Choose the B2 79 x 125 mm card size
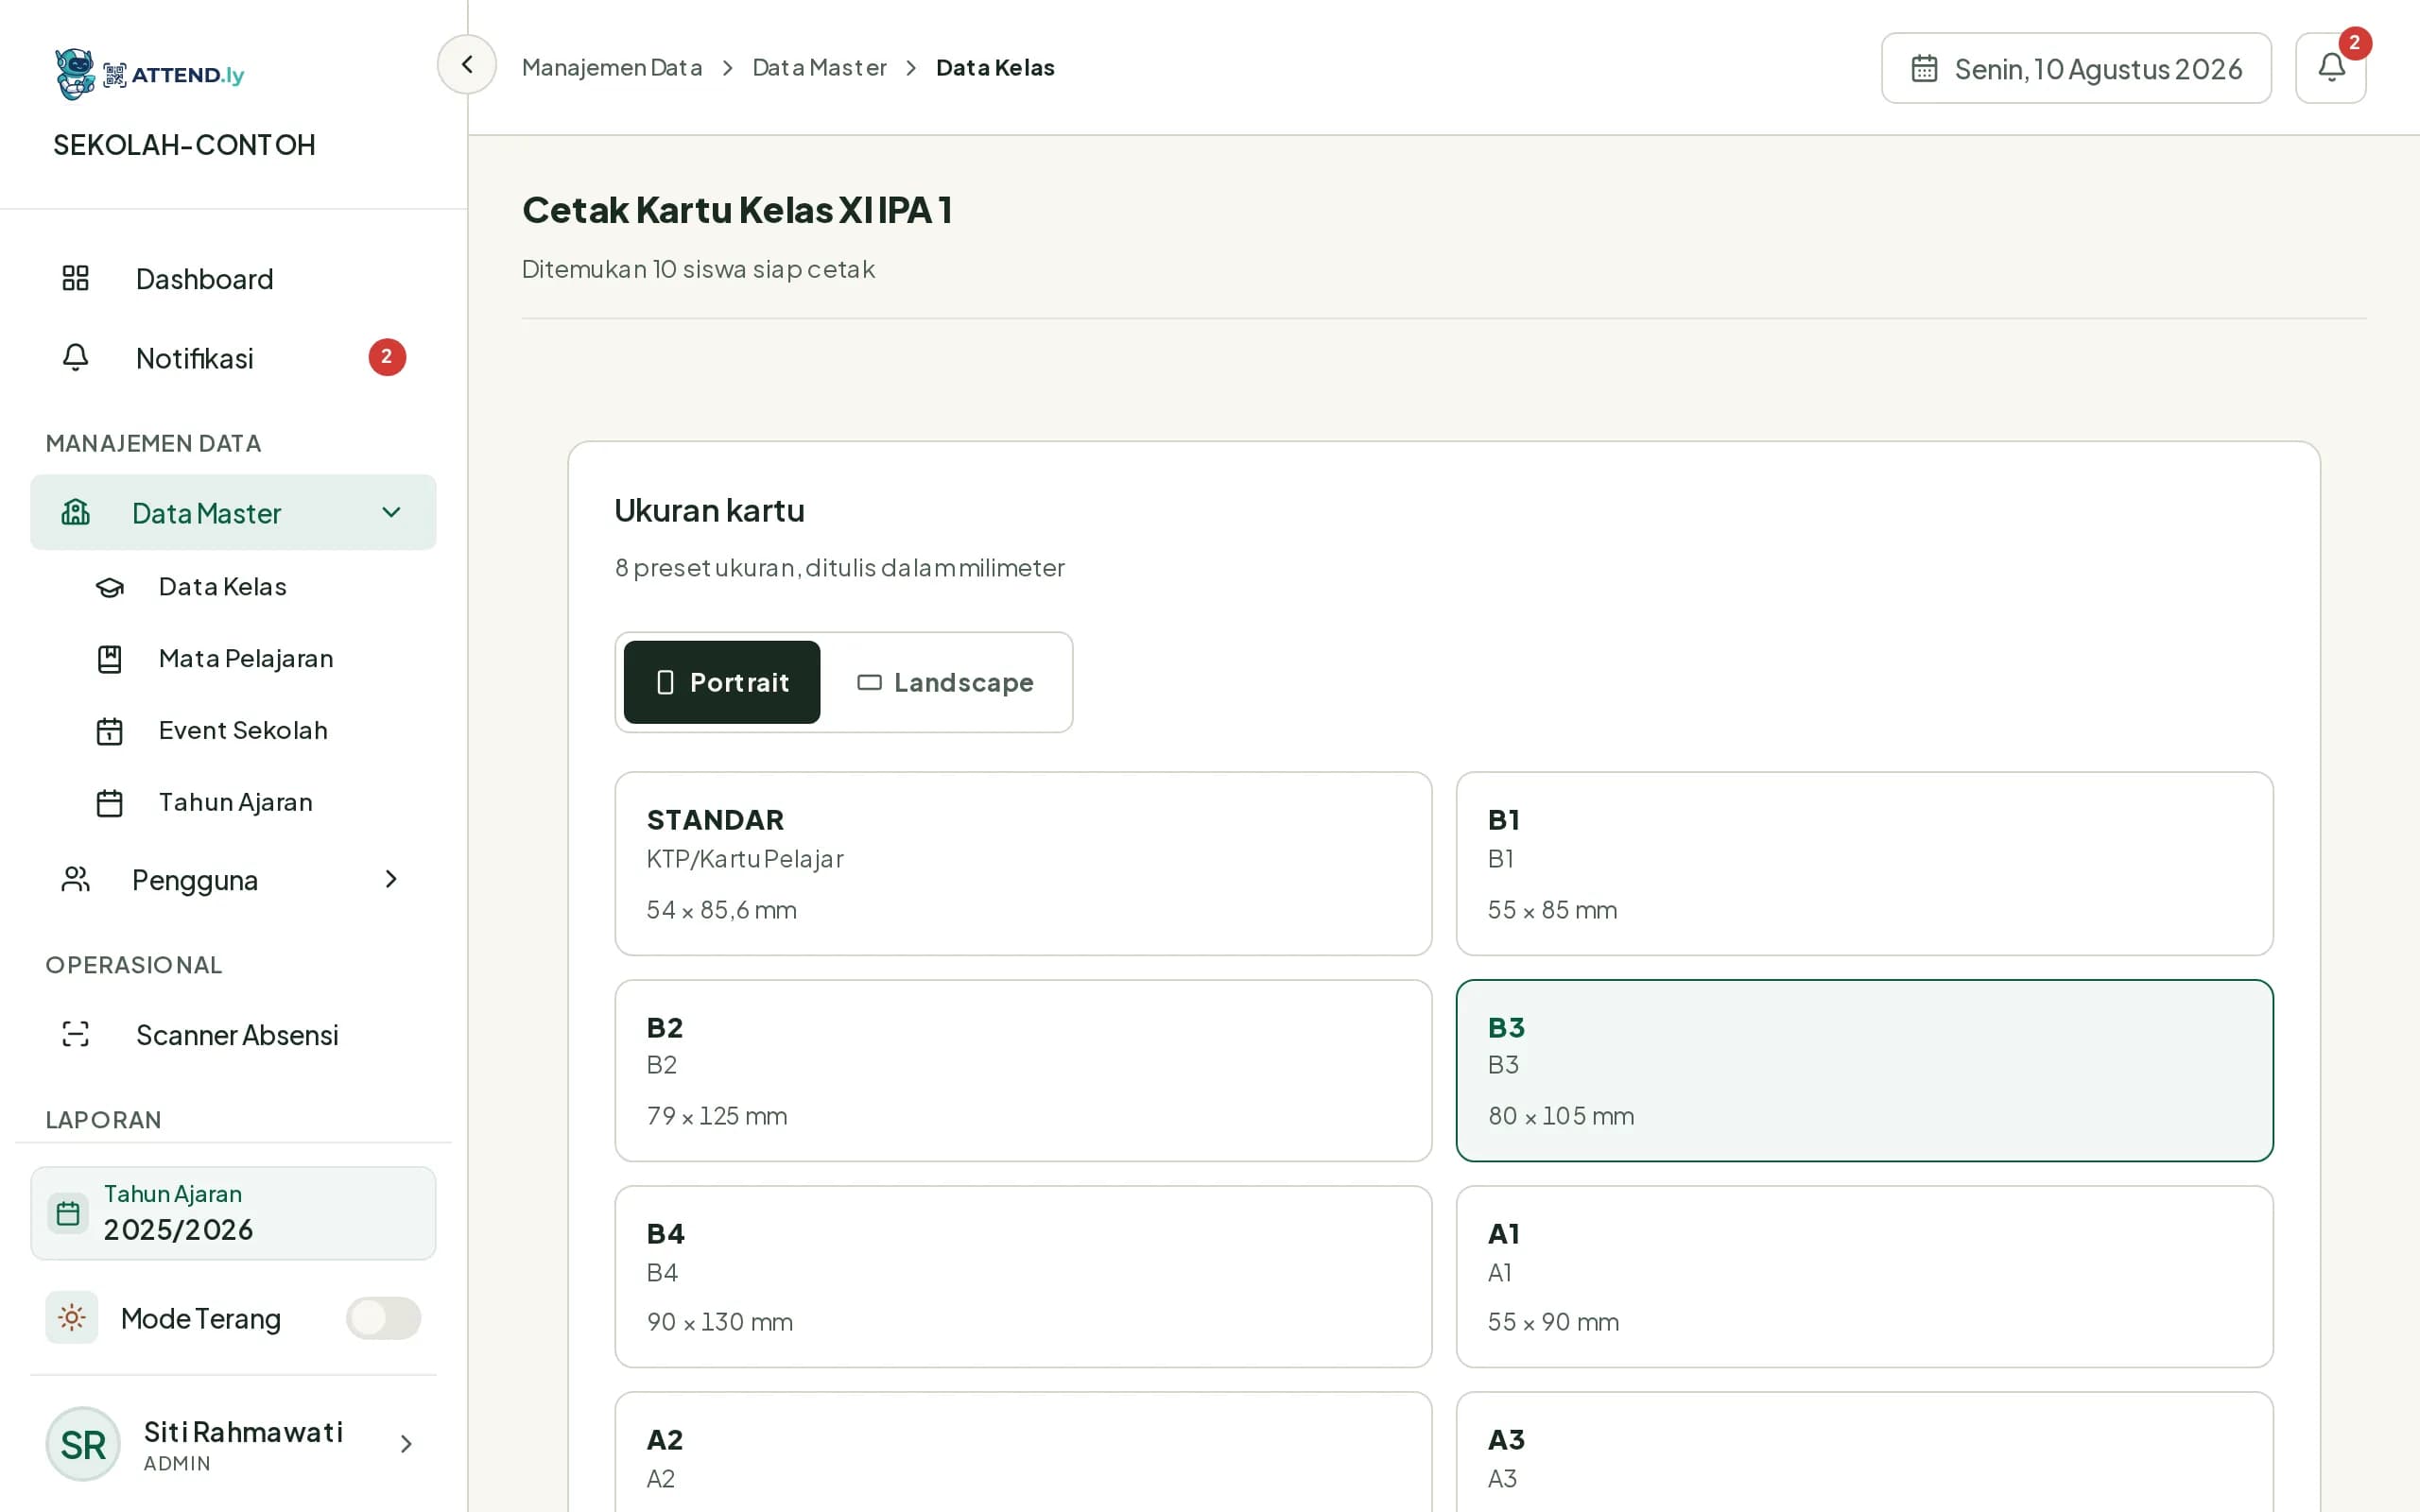 (1023, 1070)
